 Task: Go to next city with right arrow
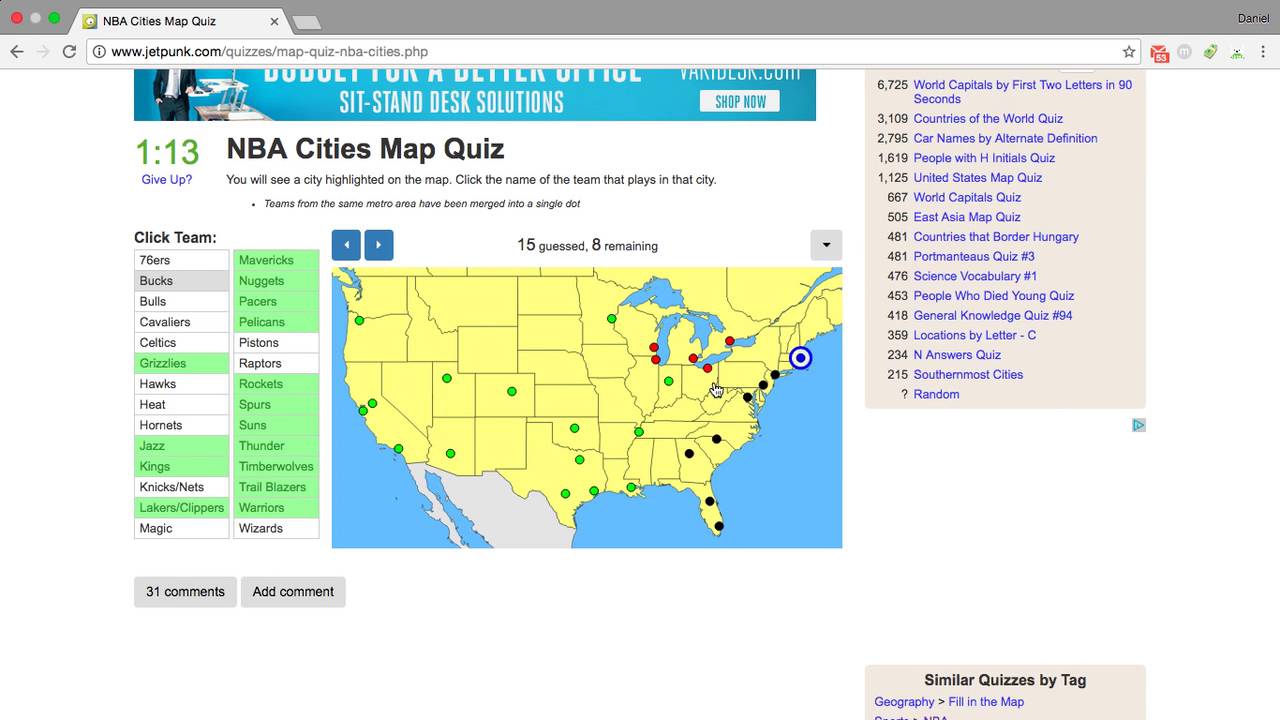379,245
